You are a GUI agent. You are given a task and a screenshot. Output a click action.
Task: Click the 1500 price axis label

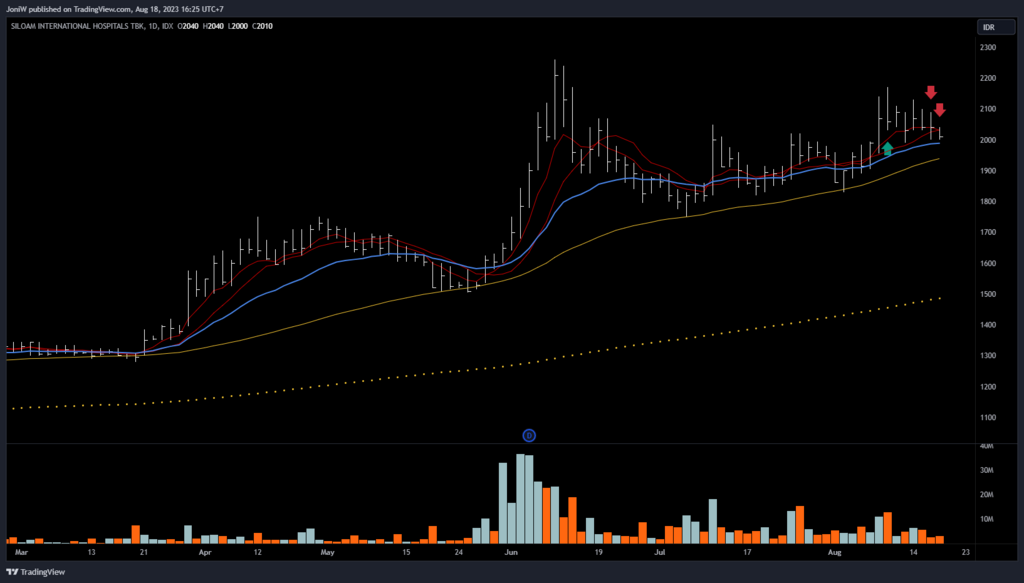point(988,295)
